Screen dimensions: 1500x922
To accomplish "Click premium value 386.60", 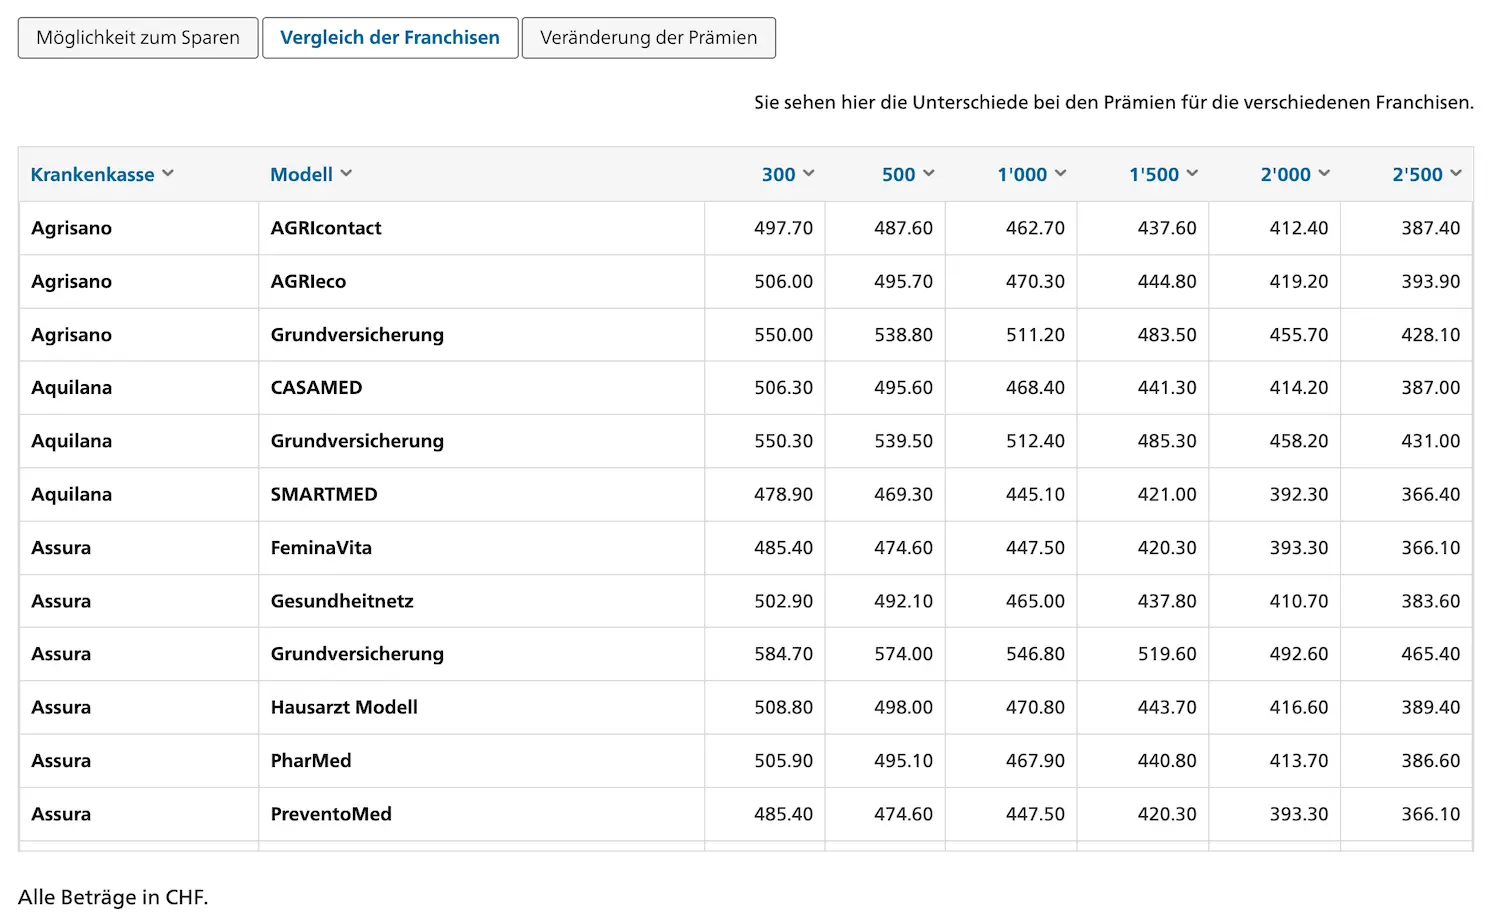I will point(1430,761).
